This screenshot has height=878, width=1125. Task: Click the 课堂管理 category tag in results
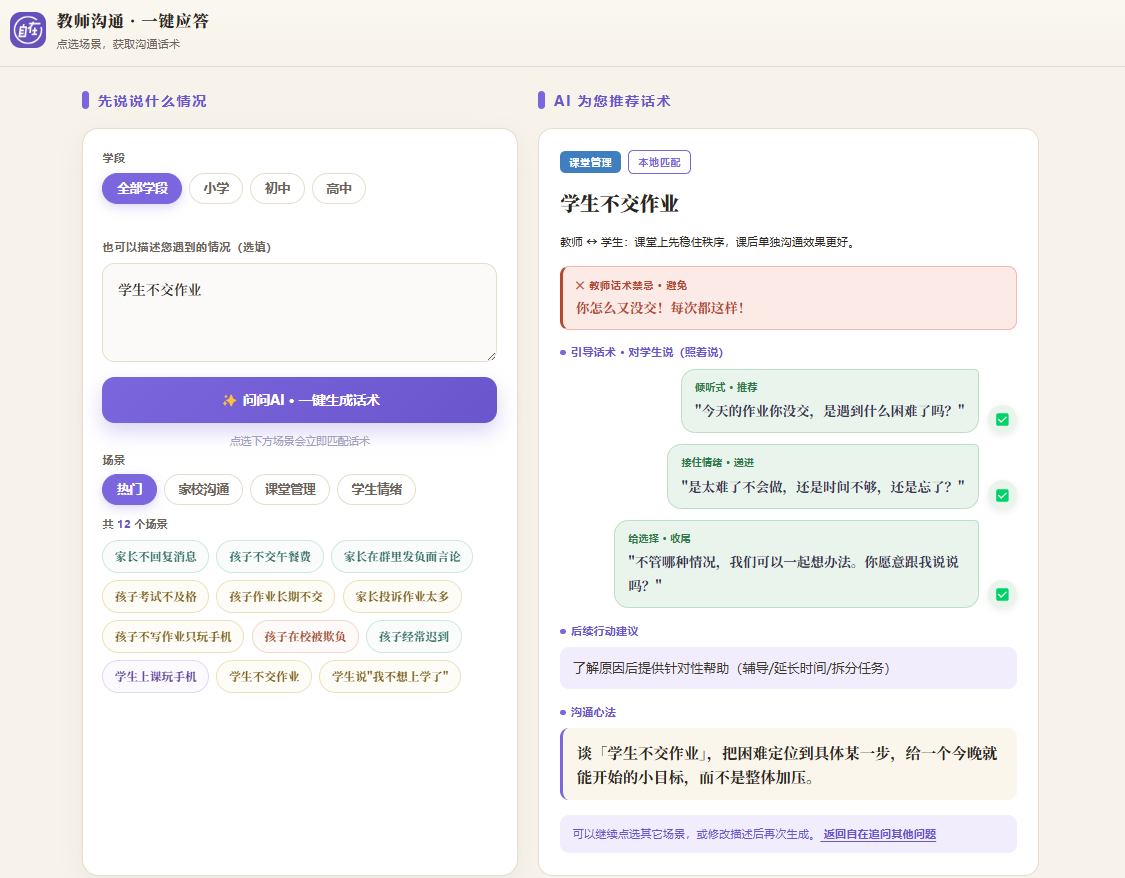(x=590, y=162)
